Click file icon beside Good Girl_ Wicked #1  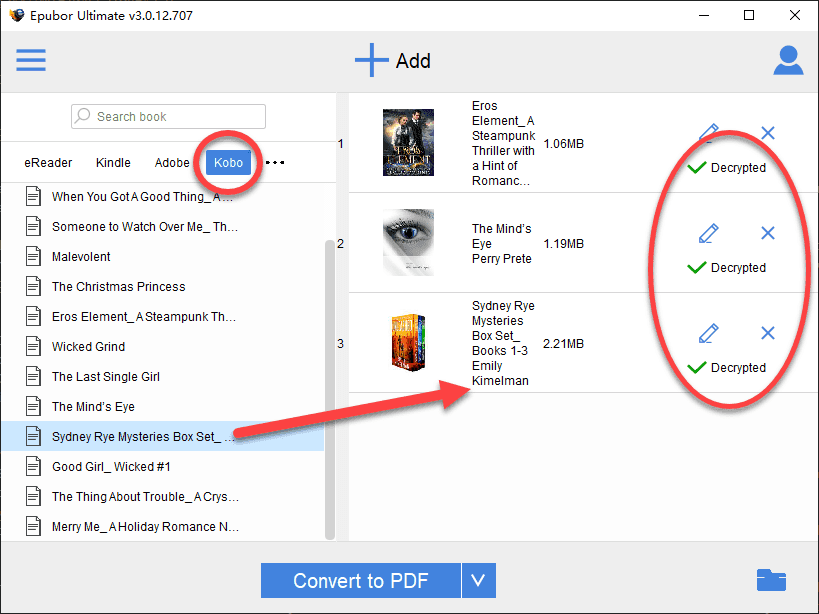(33, 466)
